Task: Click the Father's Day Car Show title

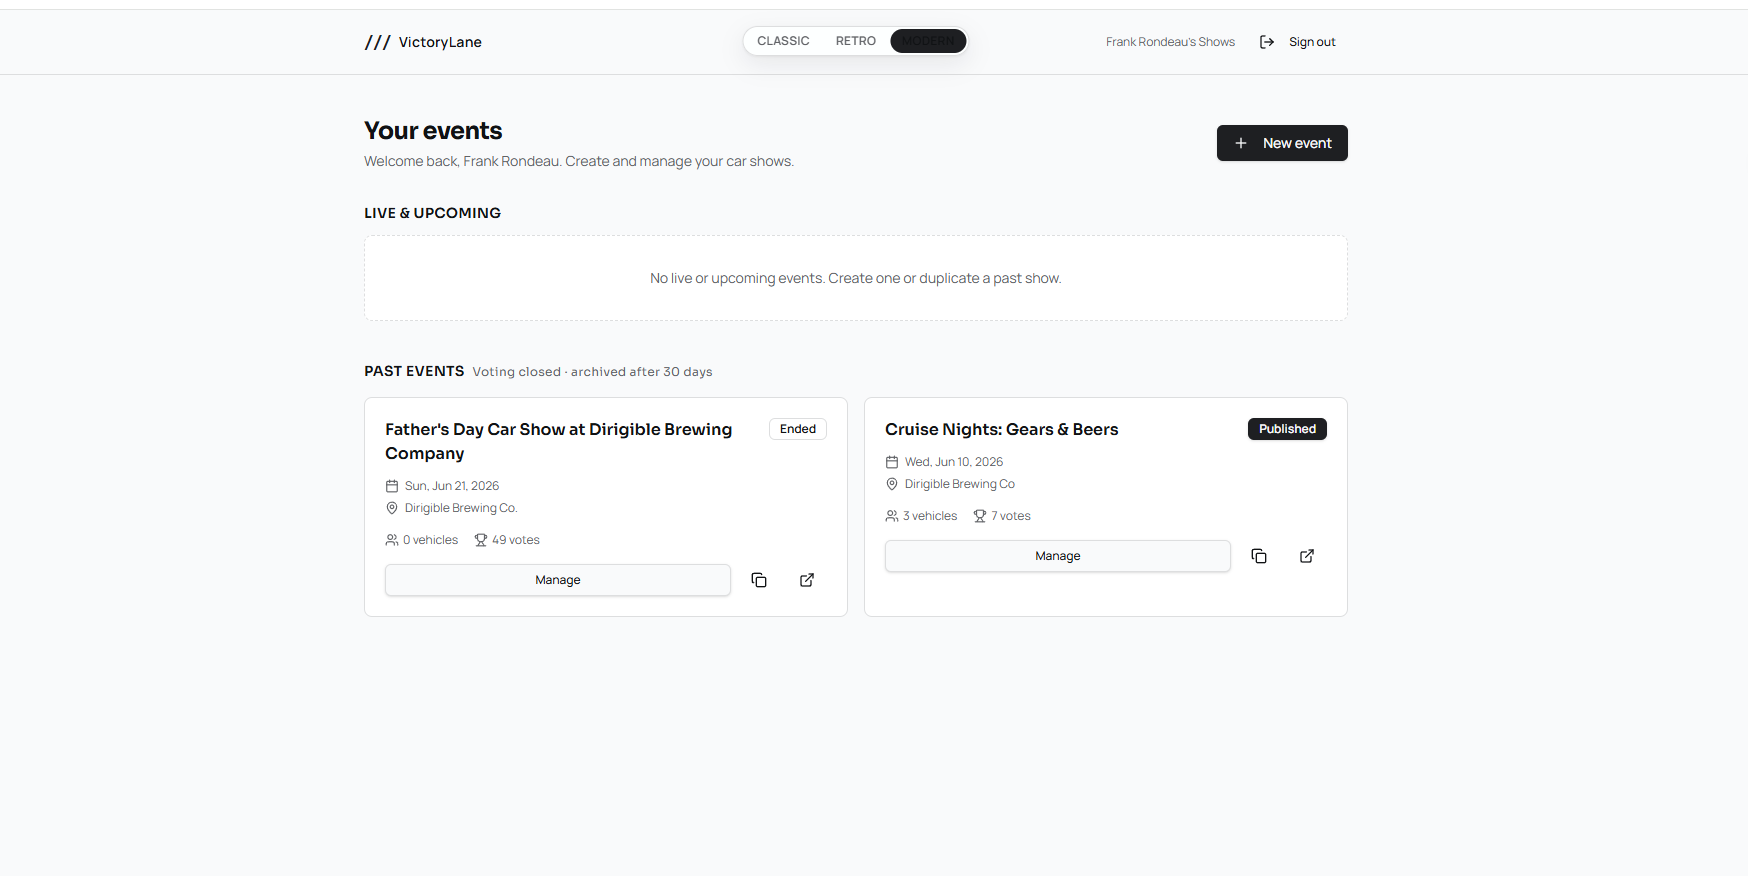Action: [559, 441]
